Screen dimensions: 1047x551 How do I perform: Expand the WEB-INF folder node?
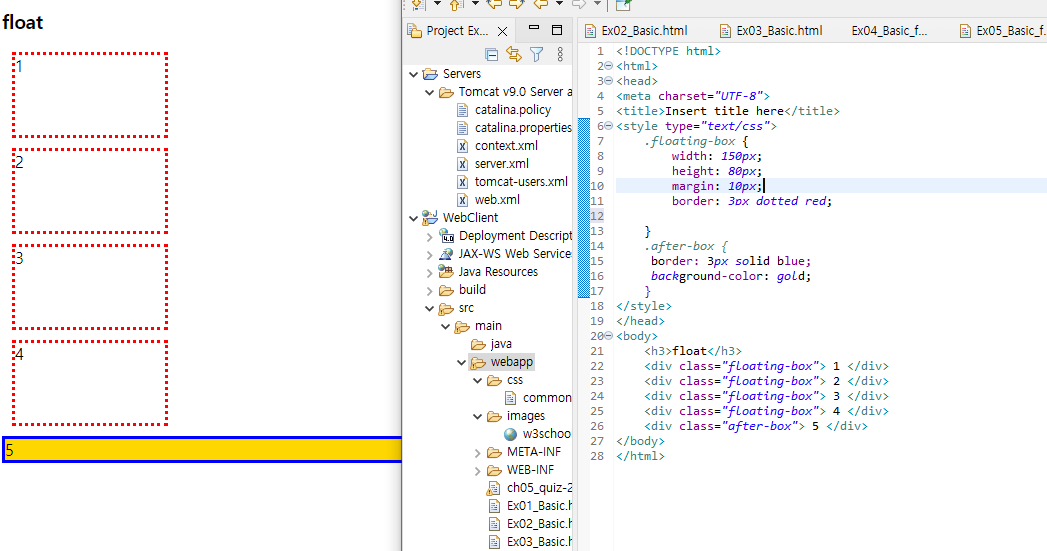[477, 471]
